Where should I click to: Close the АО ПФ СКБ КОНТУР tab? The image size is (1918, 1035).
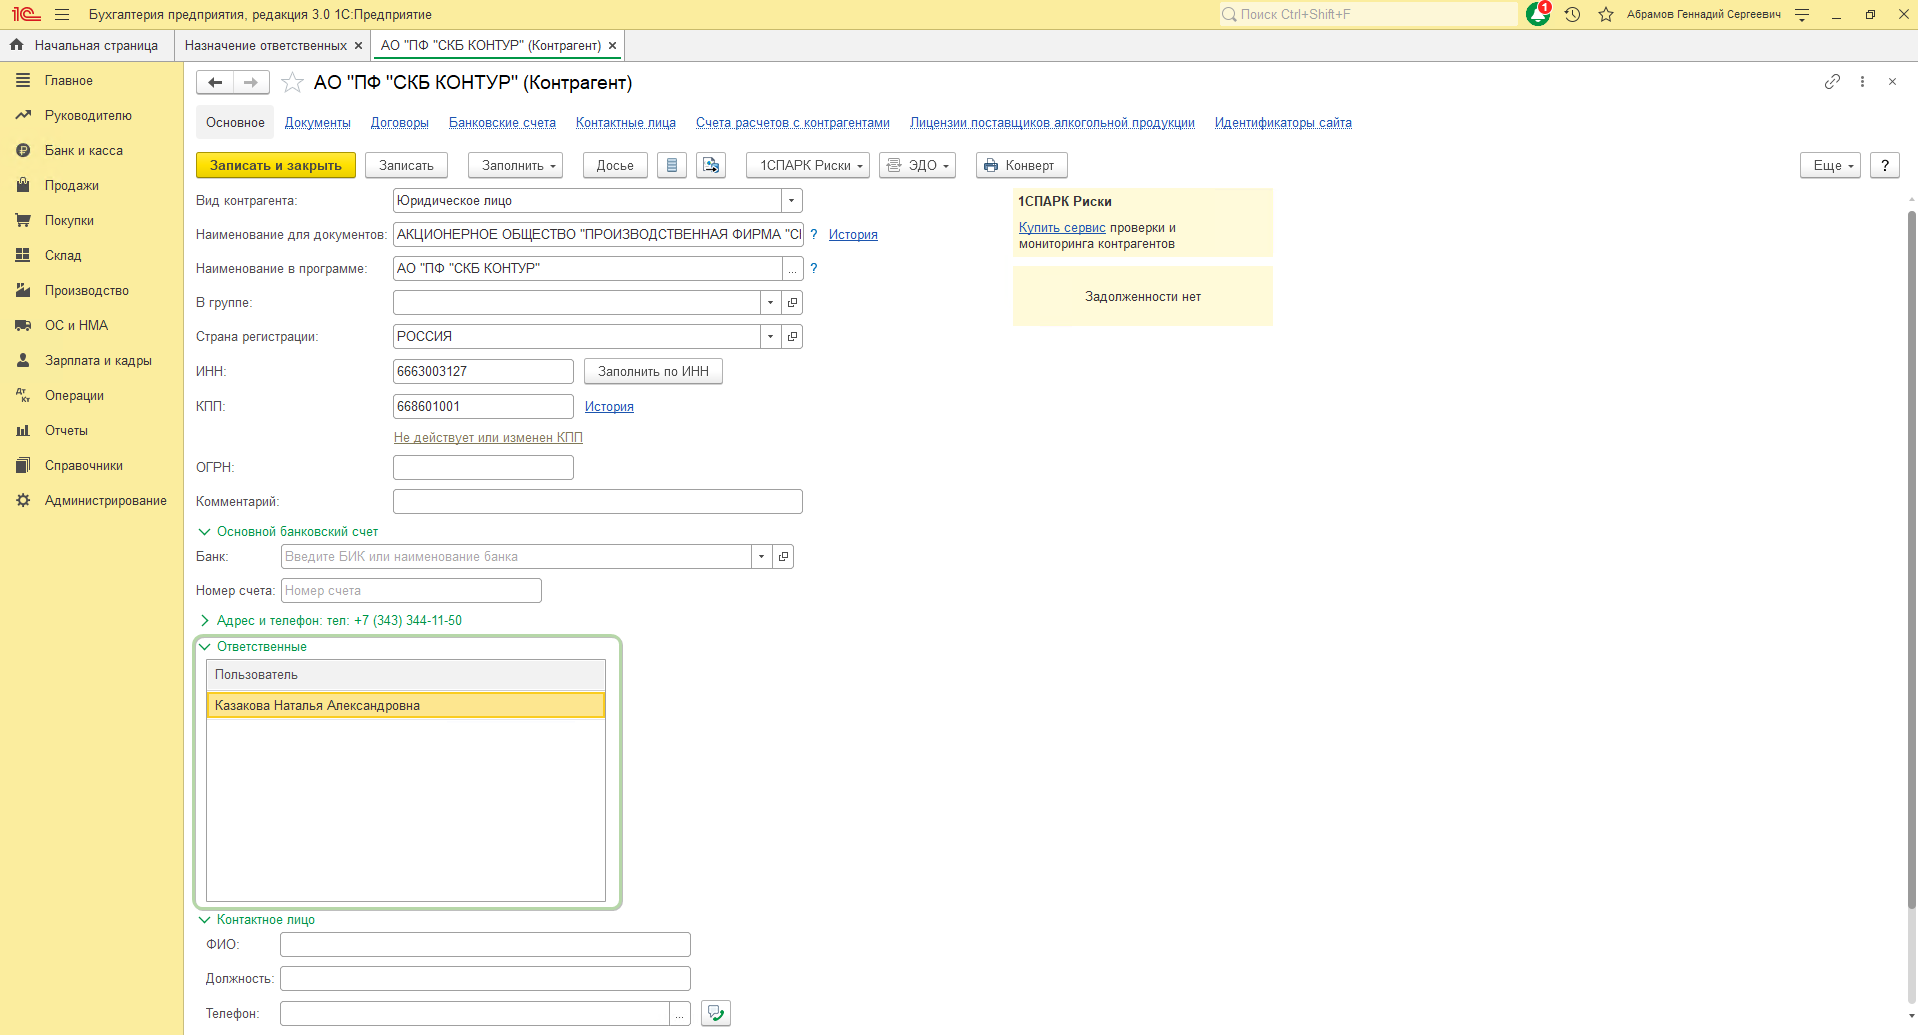612,46
